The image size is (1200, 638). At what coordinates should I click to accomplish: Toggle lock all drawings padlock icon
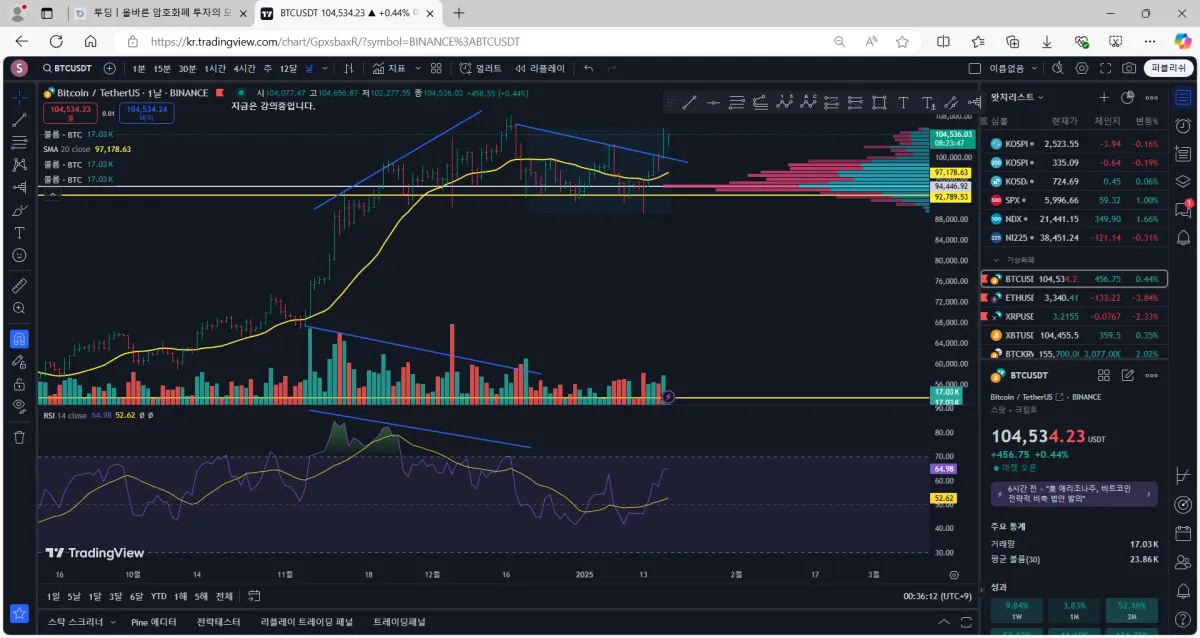(19, 384)
